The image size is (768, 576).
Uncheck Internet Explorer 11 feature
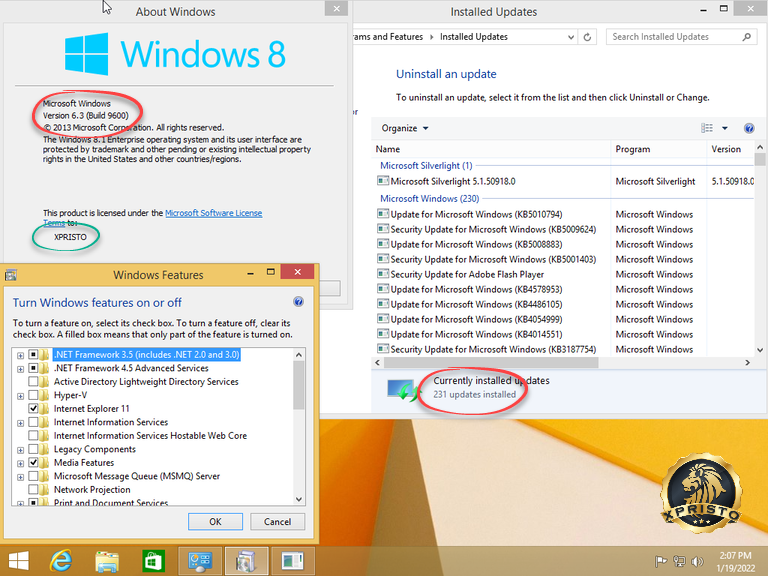pos(33,408)
